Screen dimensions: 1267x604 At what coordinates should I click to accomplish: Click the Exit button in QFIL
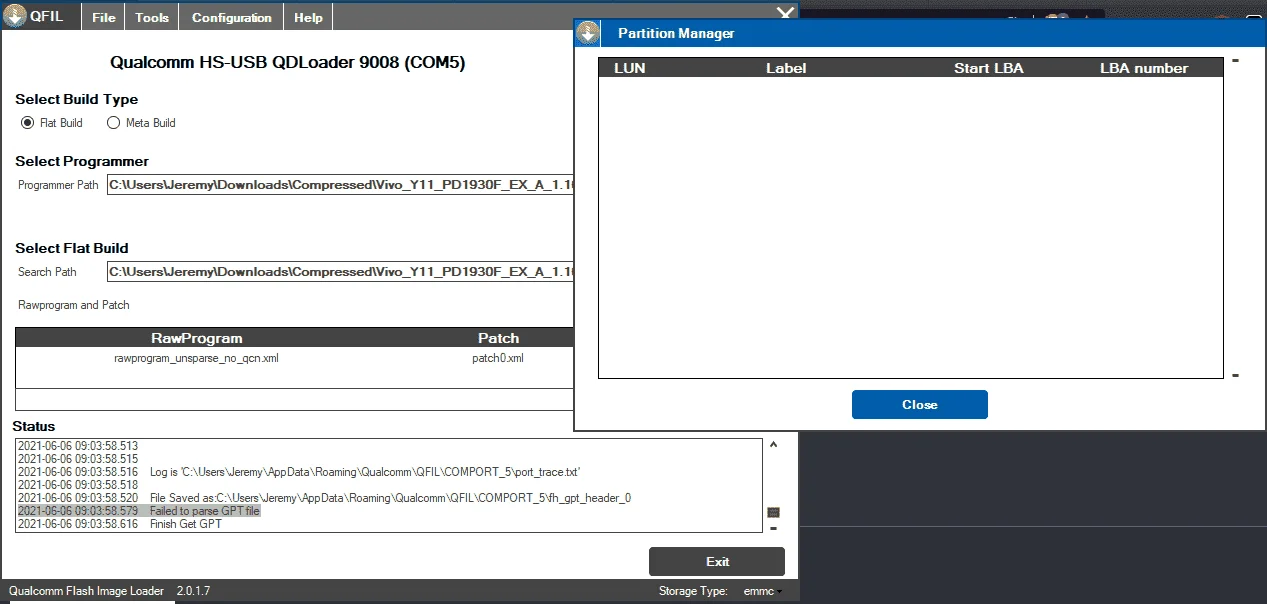click(x=717, y=561)
